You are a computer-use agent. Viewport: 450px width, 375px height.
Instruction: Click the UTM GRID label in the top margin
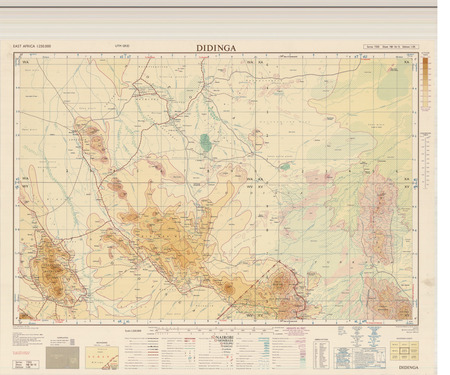click(x=122, y=46)
